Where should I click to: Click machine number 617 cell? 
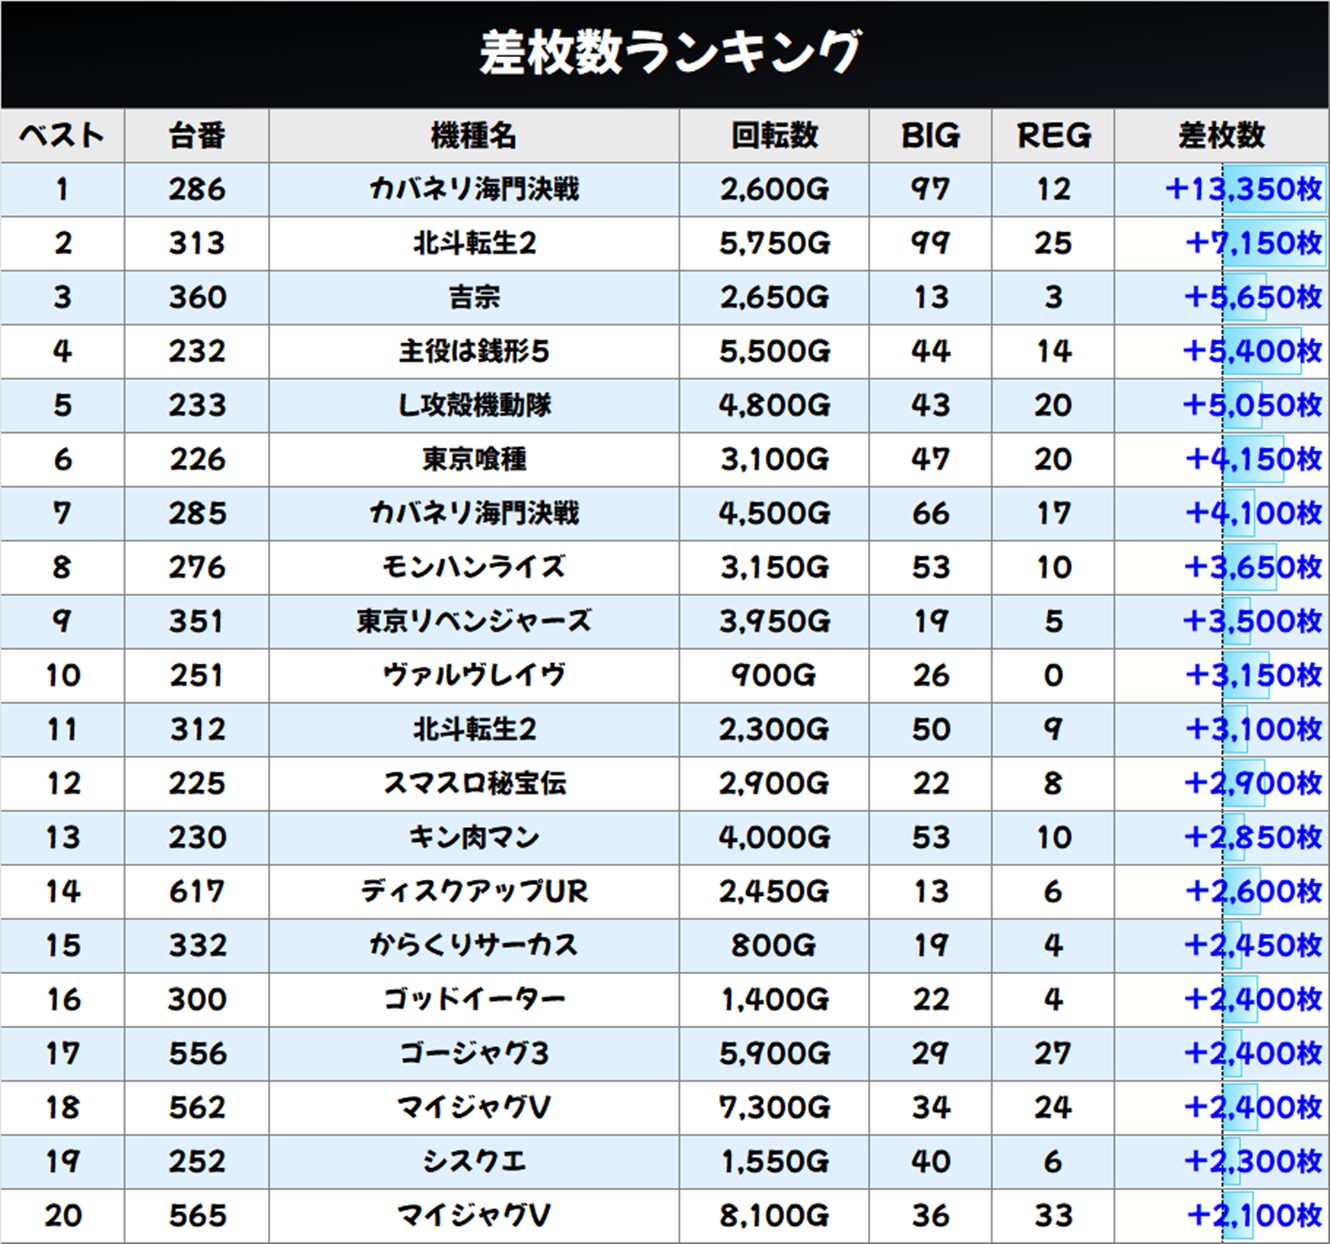pyautogui.click(x=197, y=891)
